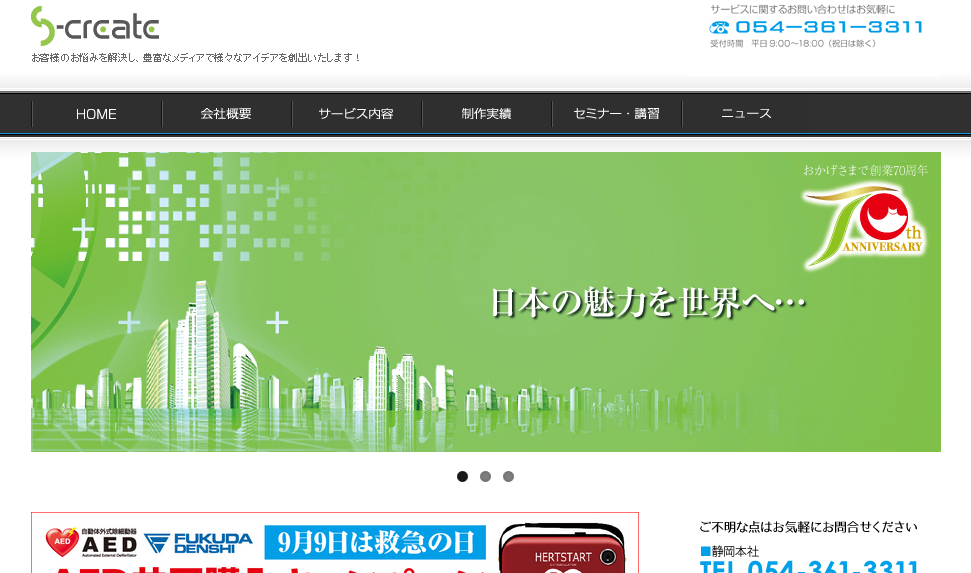Click the 9月9日は救急の日 banner headline

tap(375, 543)
